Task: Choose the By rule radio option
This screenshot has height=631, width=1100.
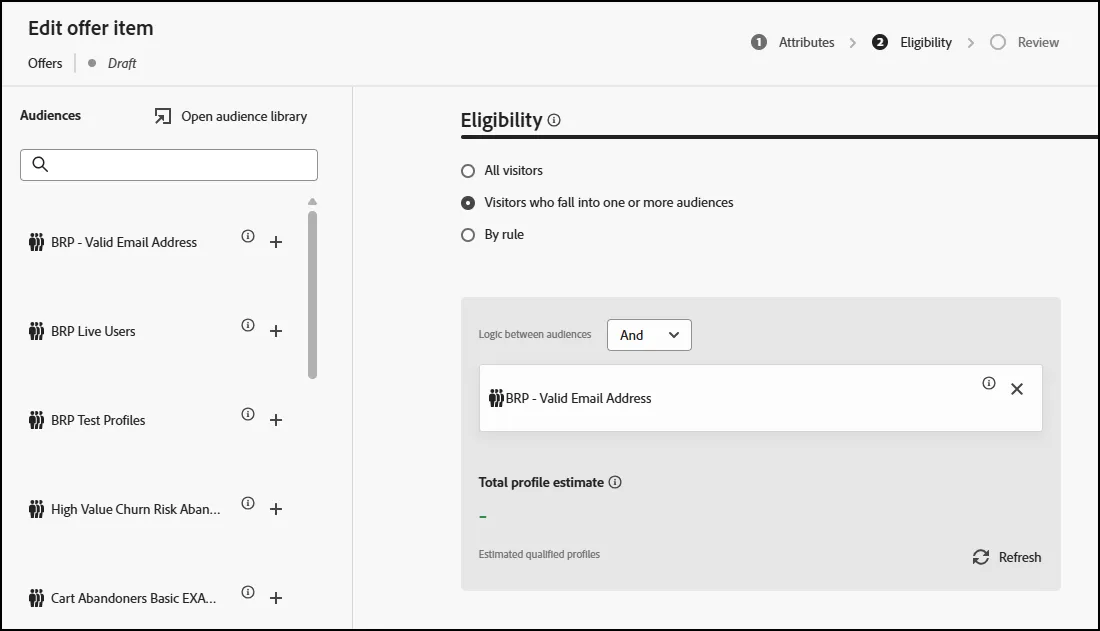Action: [468, 235]
